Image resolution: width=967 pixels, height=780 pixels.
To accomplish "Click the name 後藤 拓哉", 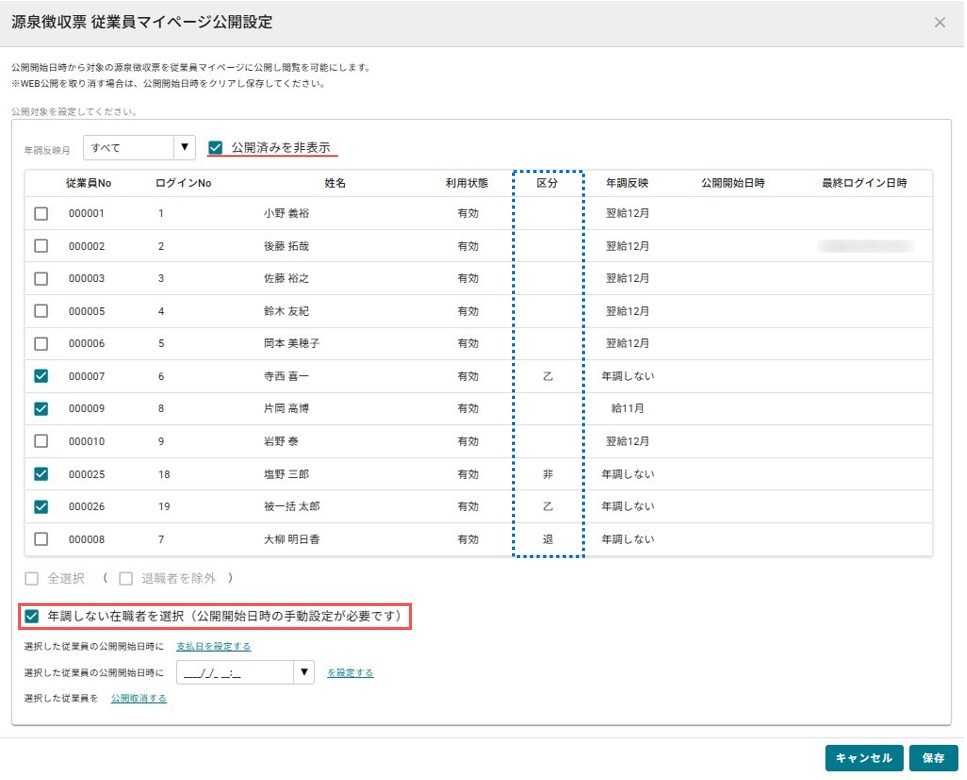I will (286, 246).
